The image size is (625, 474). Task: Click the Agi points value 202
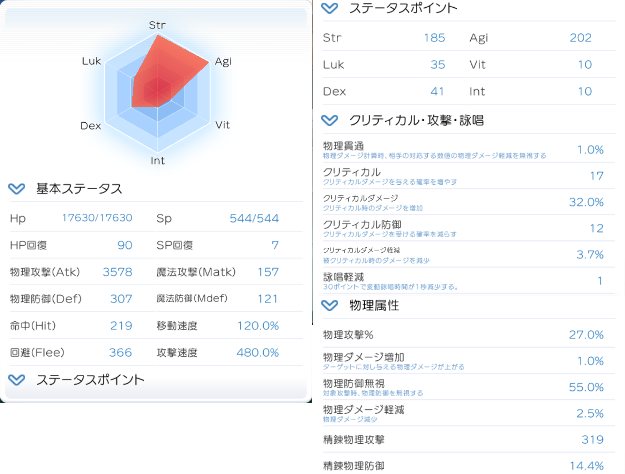[580, 38]
